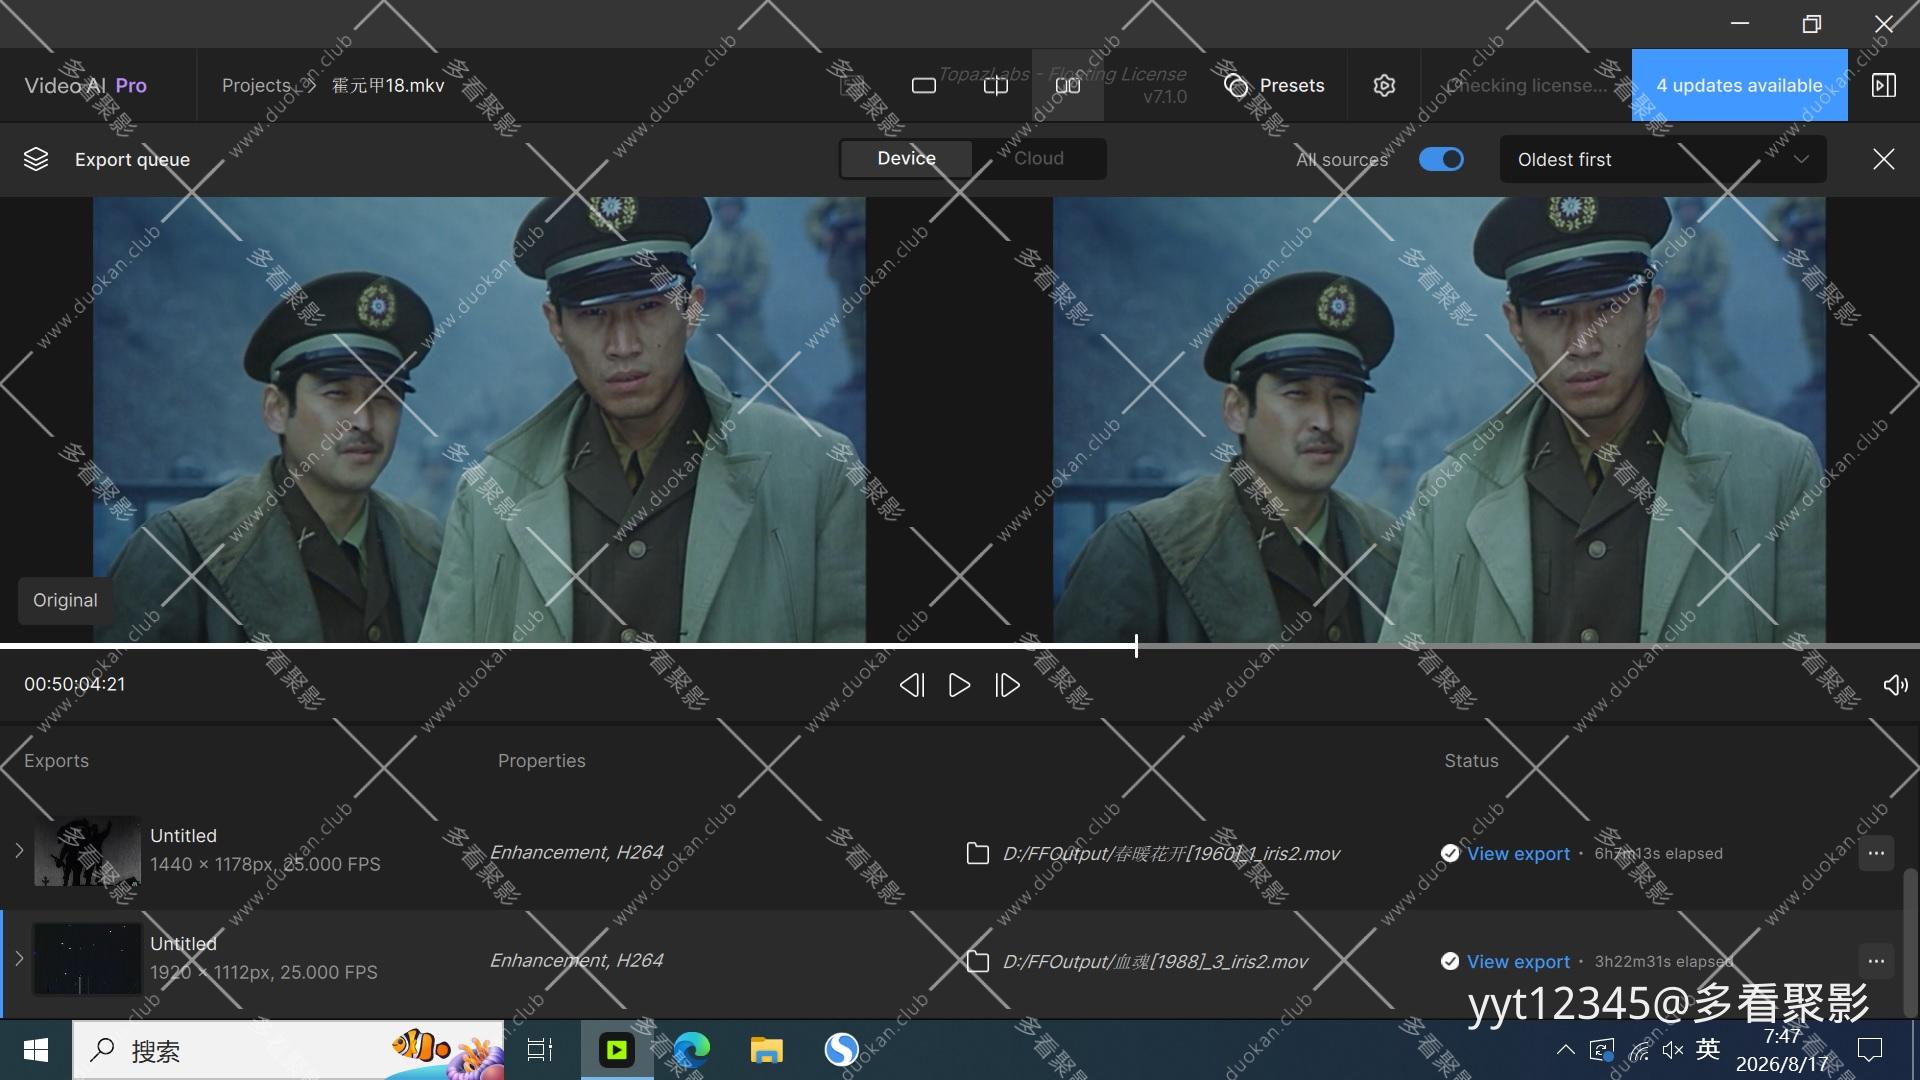Image resolution: width=1920 pixels, height=1080 pixels.
Task: Switch to single view layout
Action: [924, 86]
